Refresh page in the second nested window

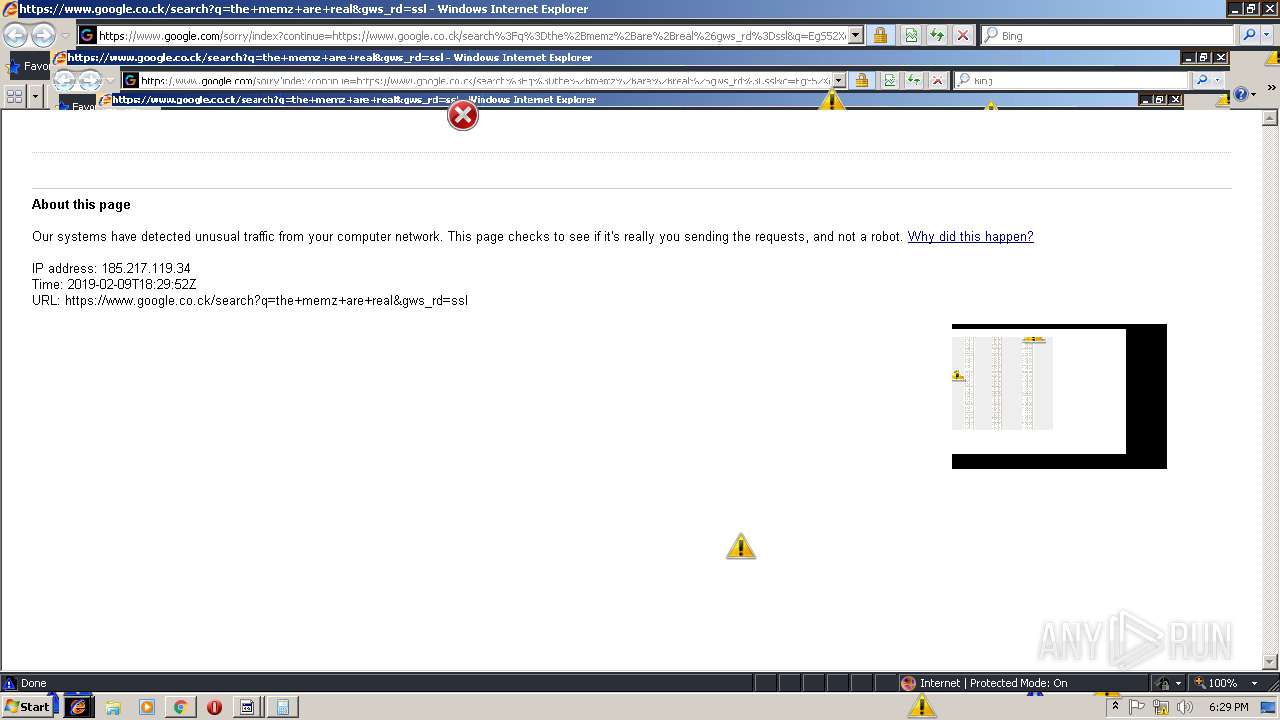(914, 81)
